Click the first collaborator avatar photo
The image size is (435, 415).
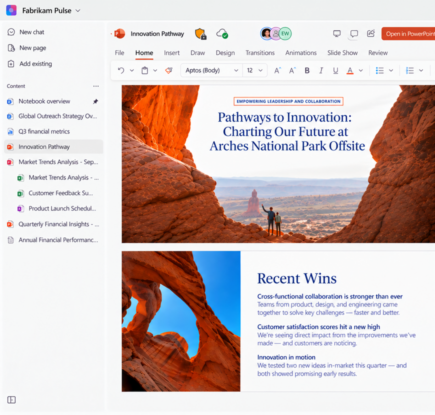coord(266,33)
